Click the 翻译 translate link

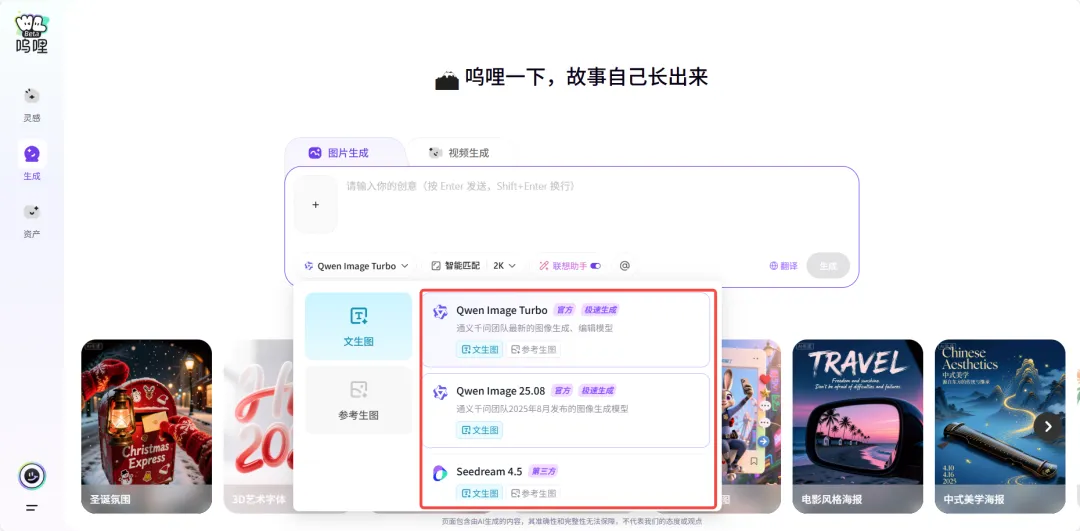pos(783,266)
